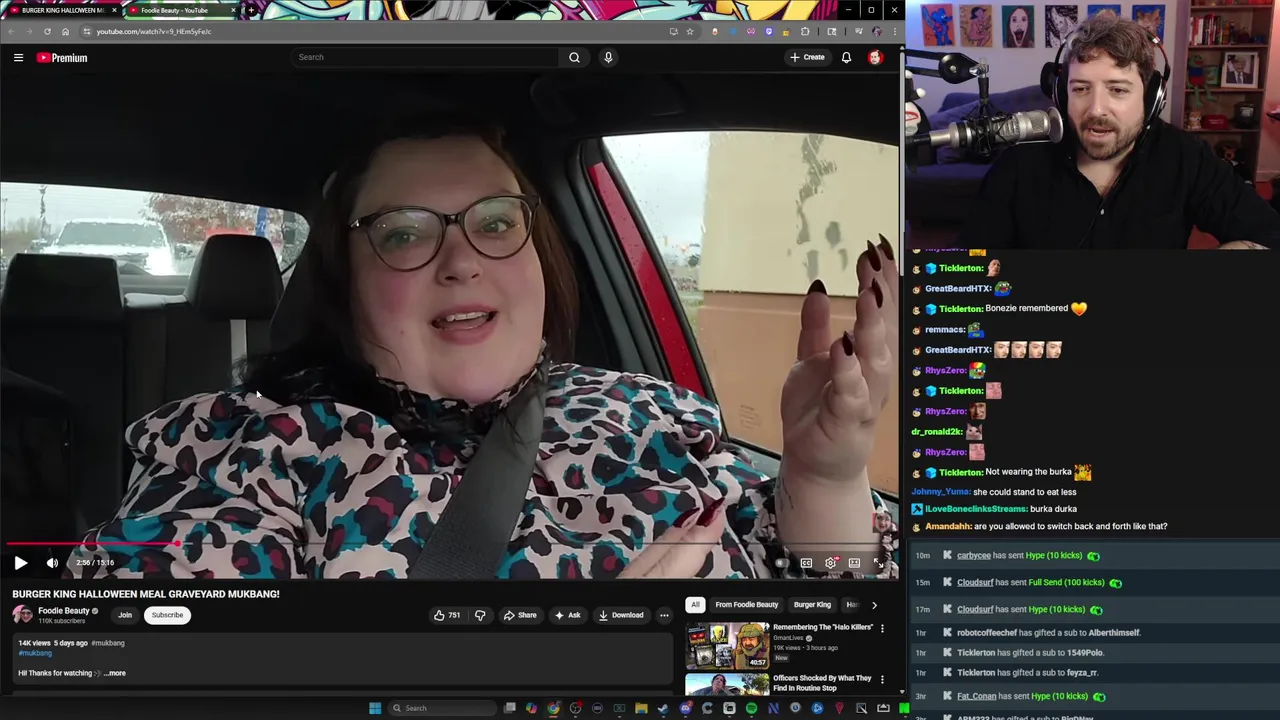Go to YouTube Premium home logo
Viewport: 1280px width, 720px height.
[62, 58]
